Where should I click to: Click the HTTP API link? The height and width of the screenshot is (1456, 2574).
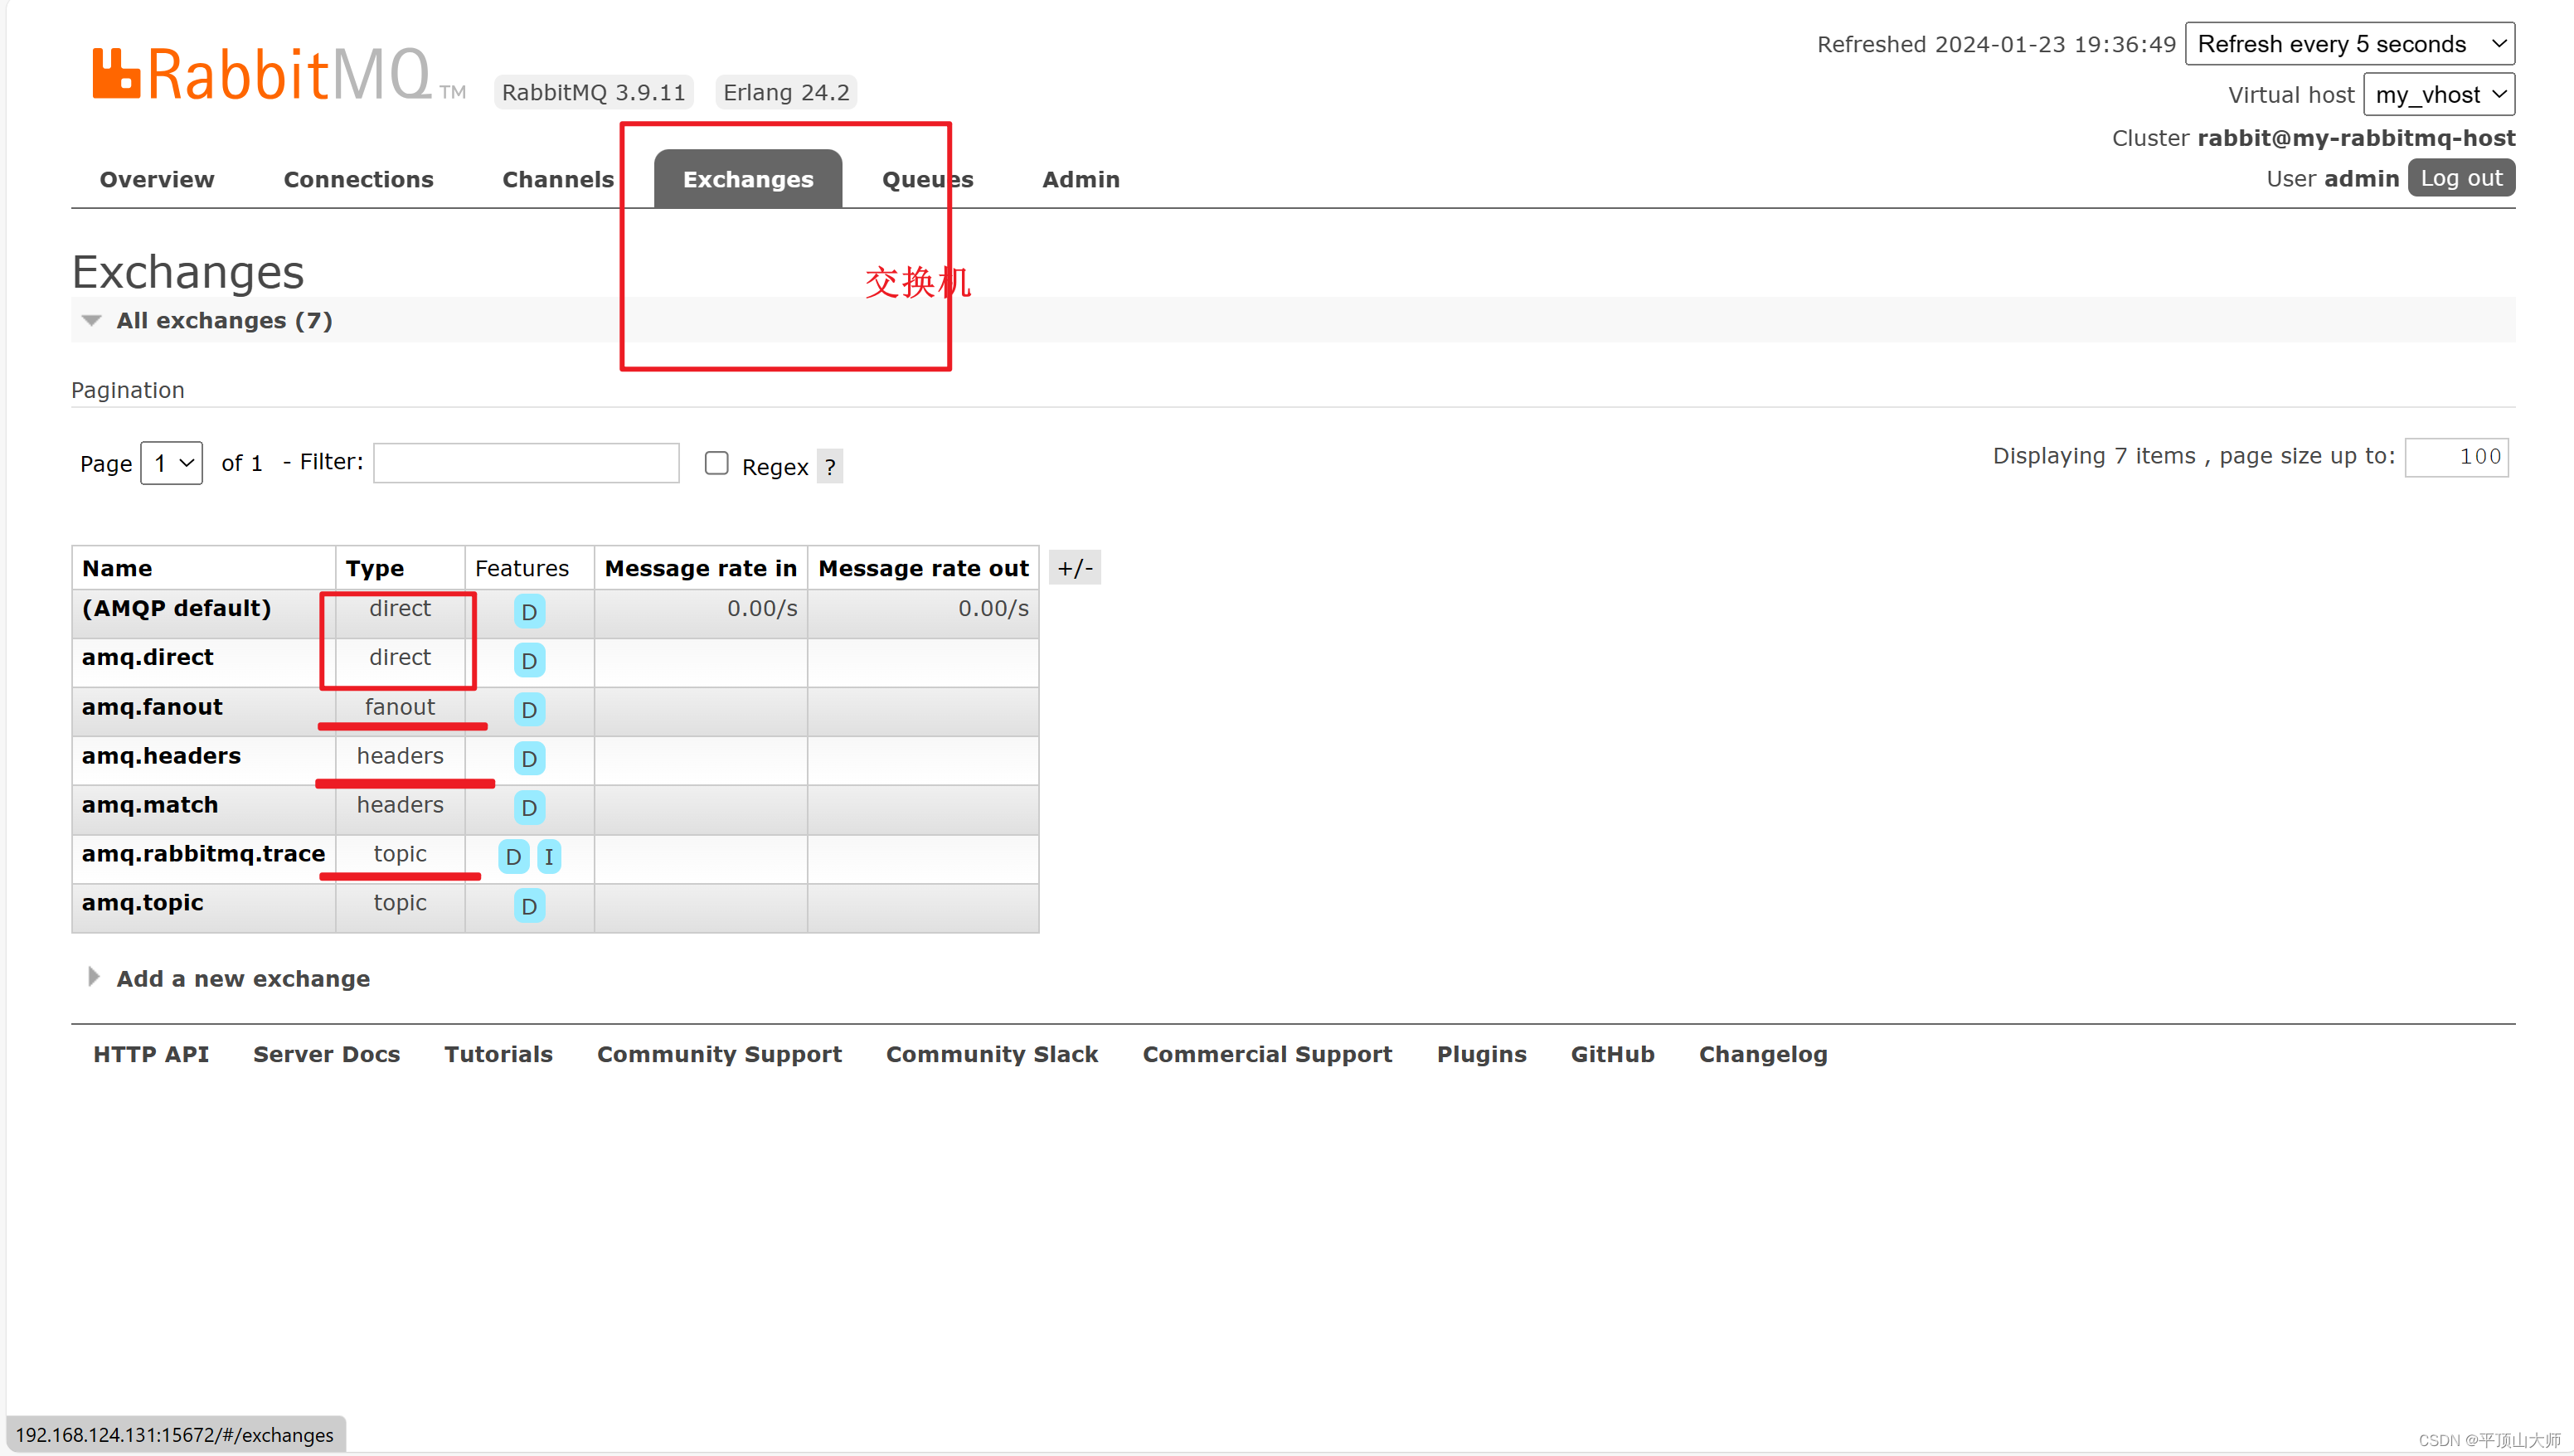[x=150, y=1053]
